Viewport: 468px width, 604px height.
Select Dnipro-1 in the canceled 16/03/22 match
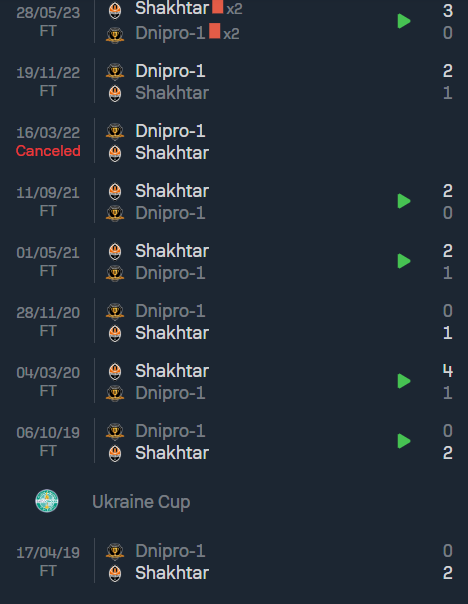[x=170, y=131]
